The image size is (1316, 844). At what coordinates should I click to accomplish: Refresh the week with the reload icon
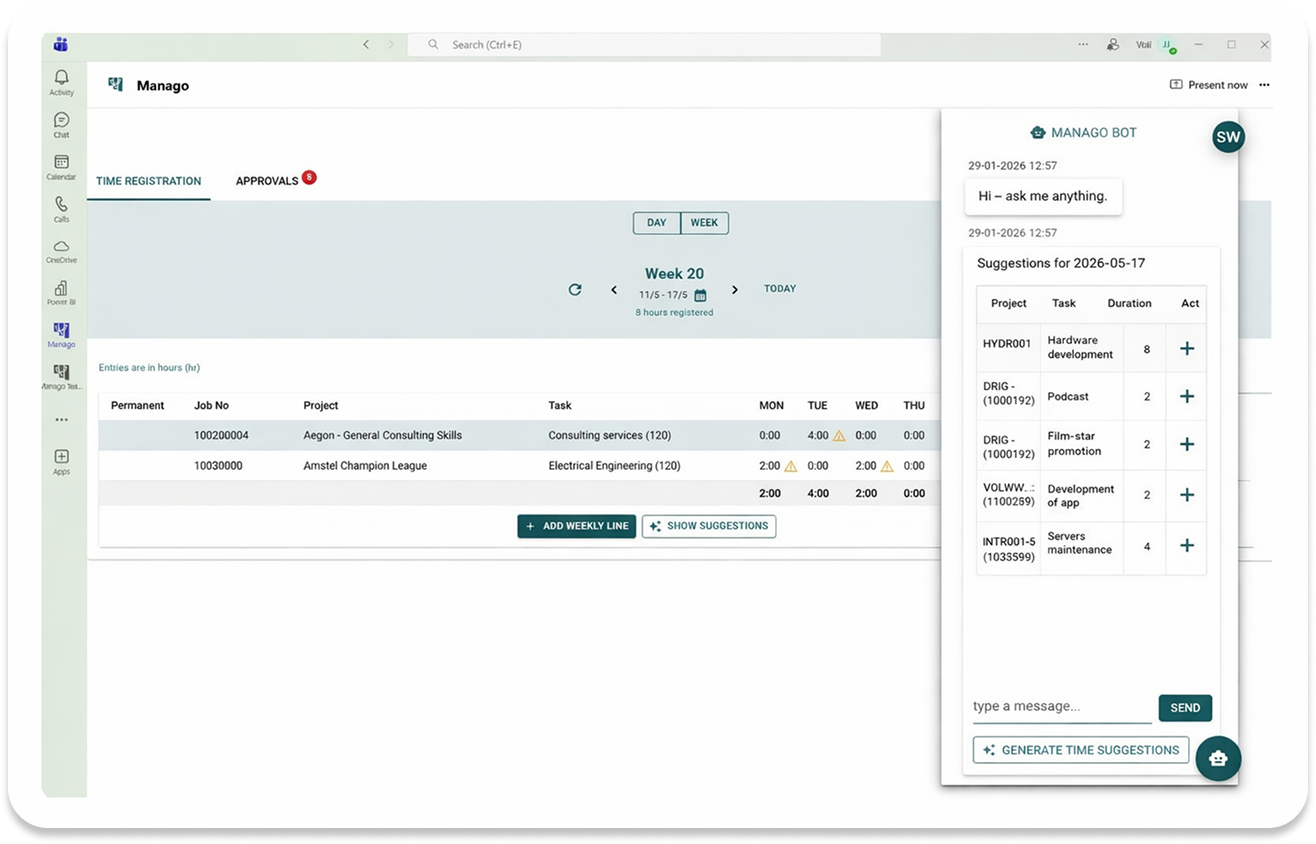click(575, 289)
